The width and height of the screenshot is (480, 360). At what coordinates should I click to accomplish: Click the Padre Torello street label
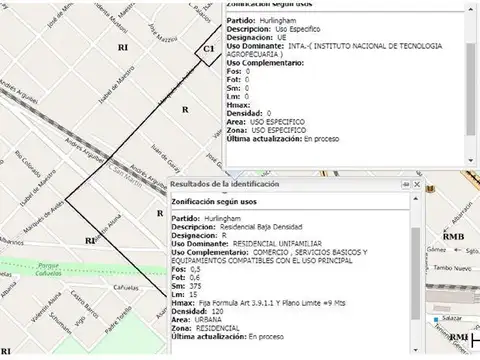(x=118, y=319)
